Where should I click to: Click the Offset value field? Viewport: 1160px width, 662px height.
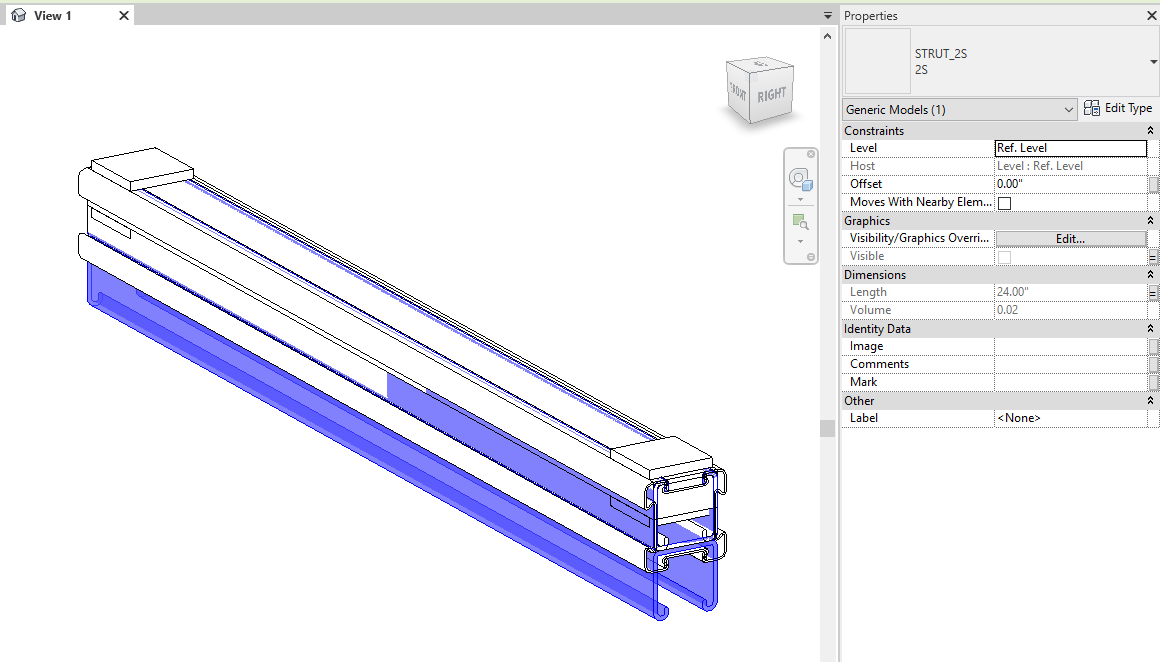click(1070, 184)
